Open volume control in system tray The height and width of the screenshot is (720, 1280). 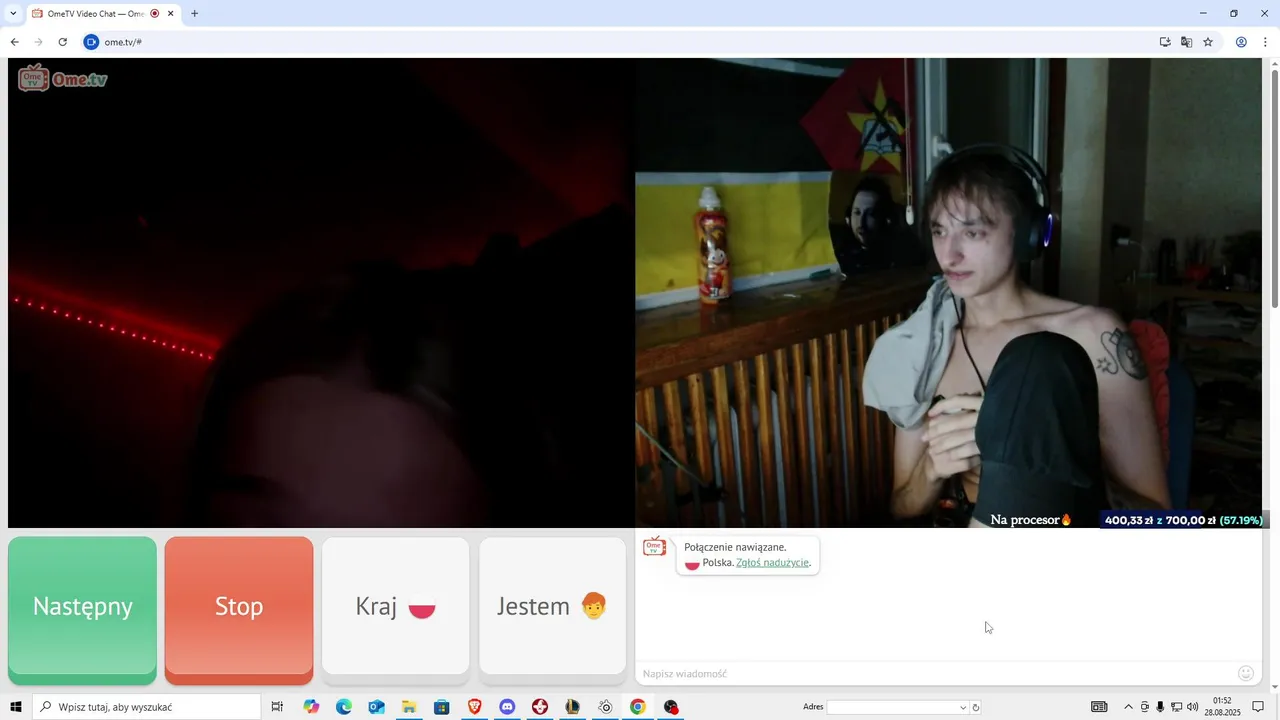1192,707
